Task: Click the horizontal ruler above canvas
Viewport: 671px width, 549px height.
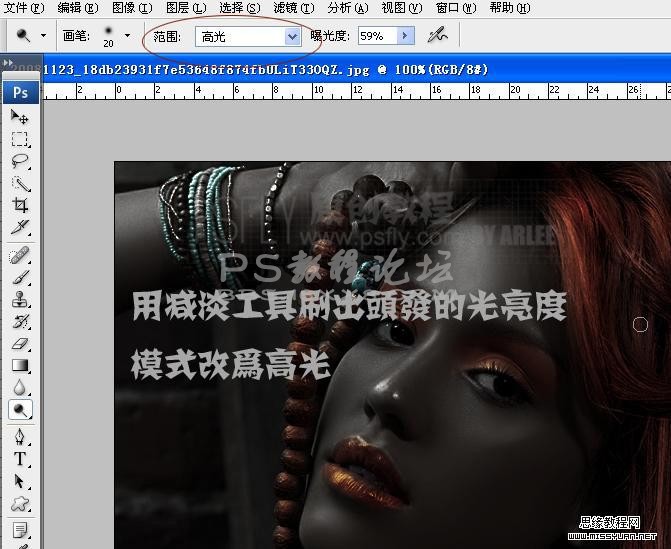Action: (x=357, y=91)
